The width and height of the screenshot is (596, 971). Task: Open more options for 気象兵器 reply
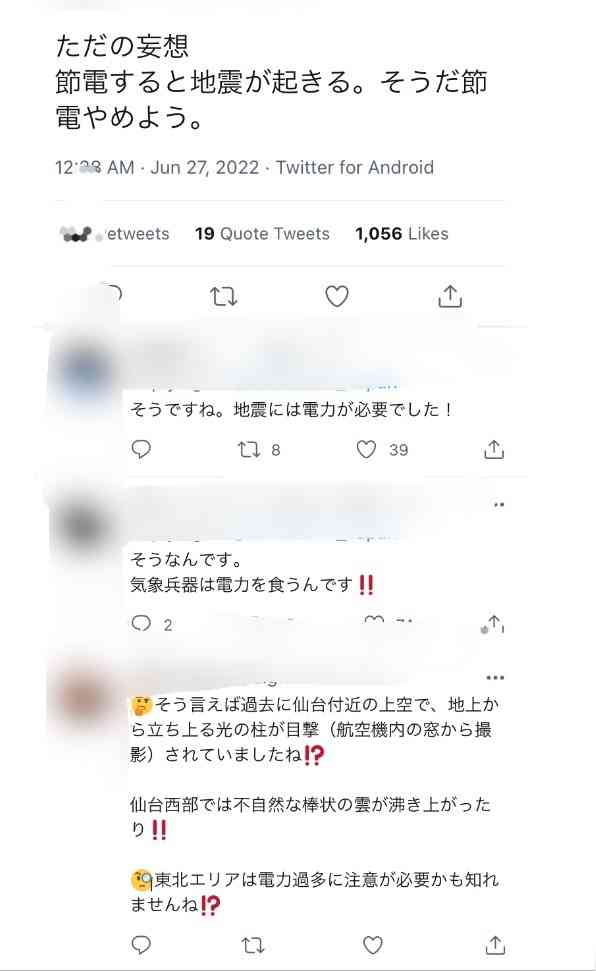(x=499, y=505)
